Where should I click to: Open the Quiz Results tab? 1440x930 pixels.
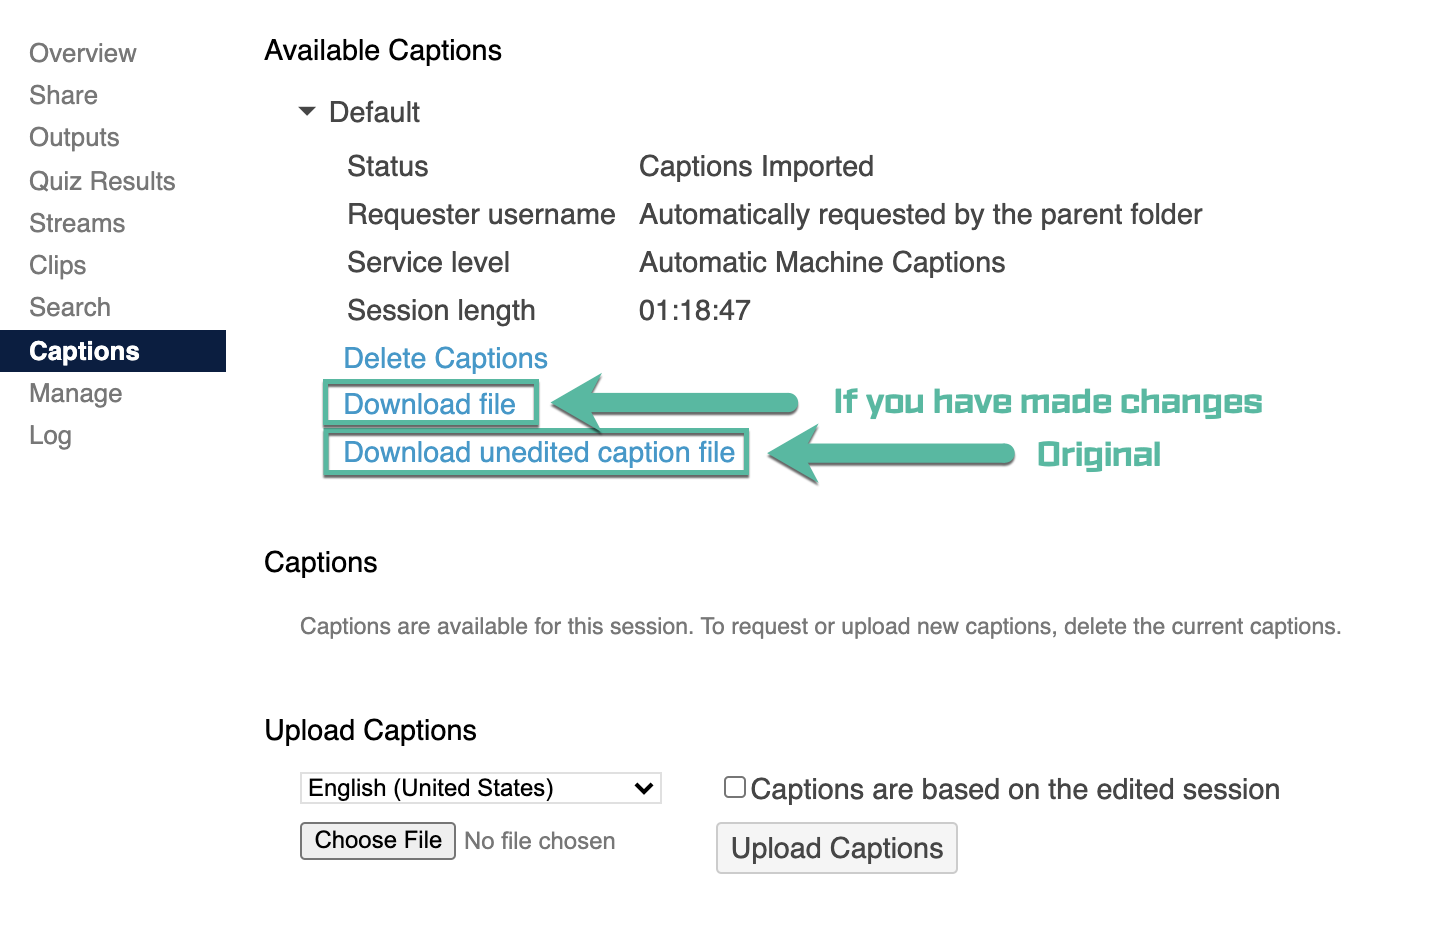[x=102, y=181]
